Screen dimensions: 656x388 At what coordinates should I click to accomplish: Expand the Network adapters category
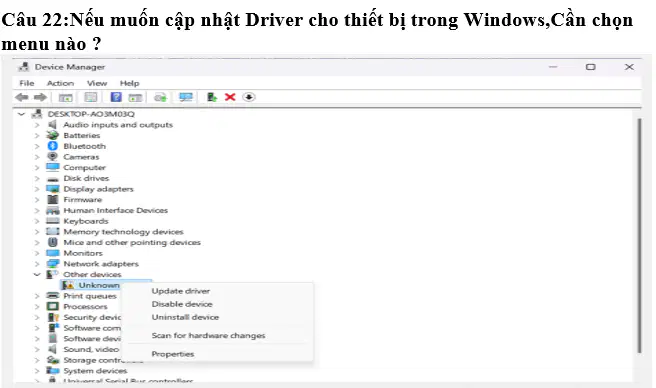coord(37,264)
